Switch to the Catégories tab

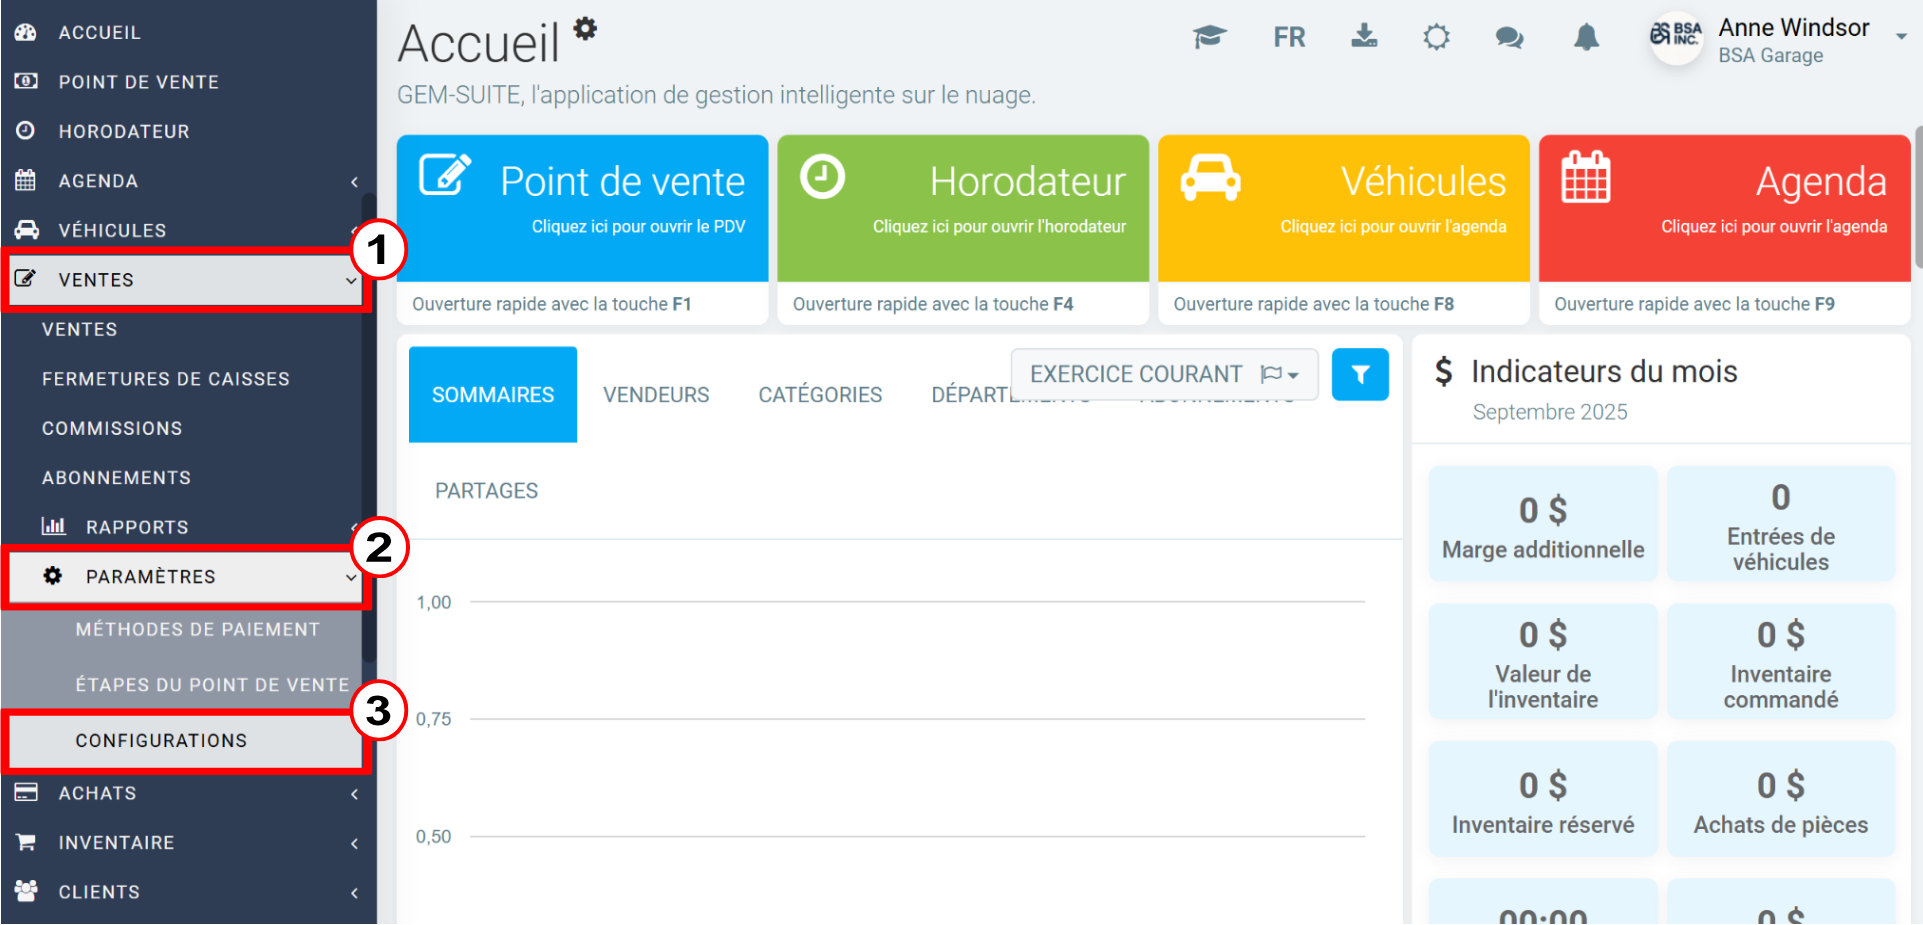point(820,395)
